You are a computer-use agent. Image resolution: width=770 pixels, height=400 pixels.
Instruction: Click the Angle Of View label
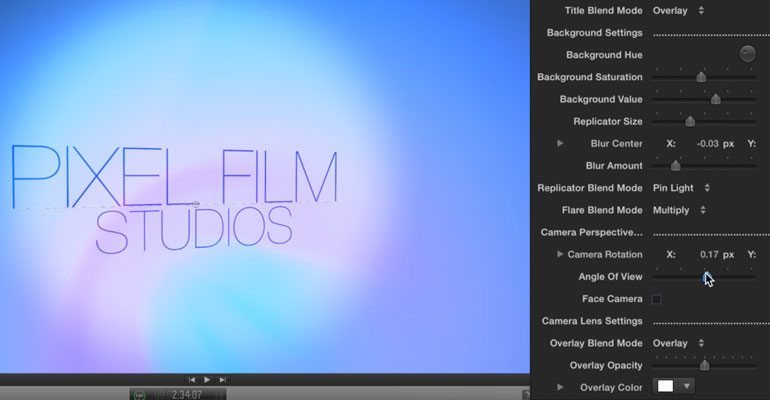(610, 277)
